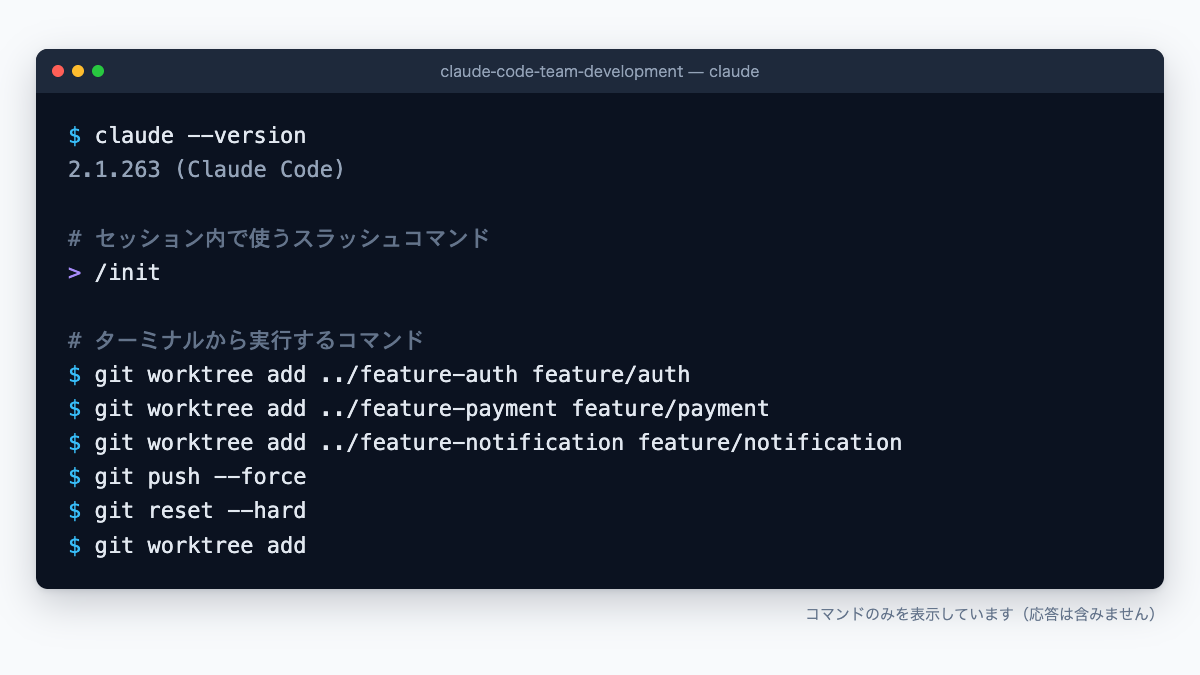Image resolution: width=1200 pixels, height=675 pixels.
Task: Click the output '2.1.263 (Claude Code)'
Action: tap(207, 169)
